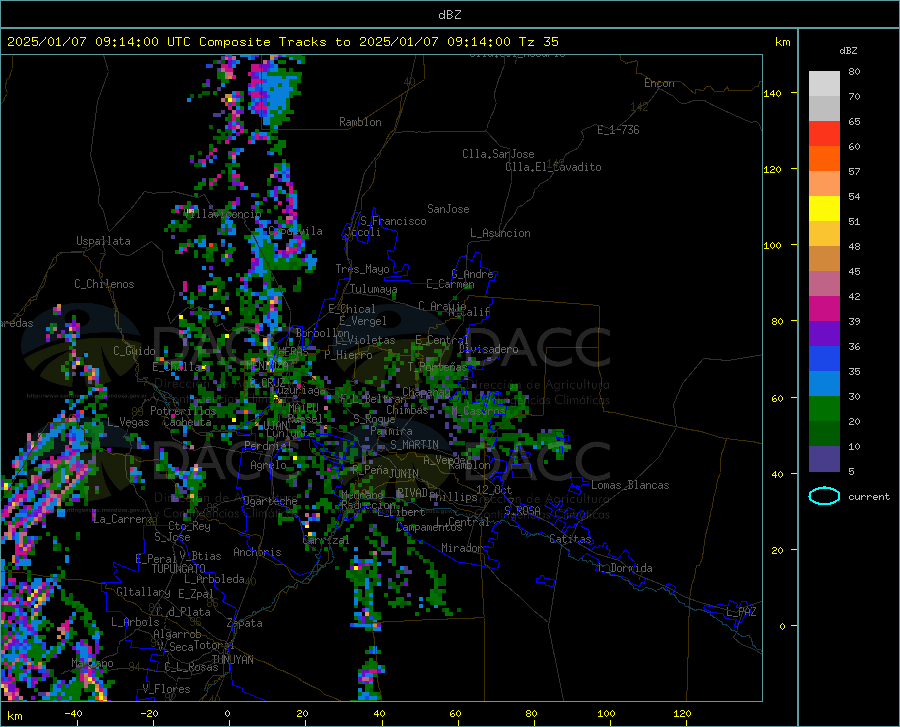Choose the red 60-65 dBZ swatch
This screenshot has height=727, width=900.
click(824, 134)
